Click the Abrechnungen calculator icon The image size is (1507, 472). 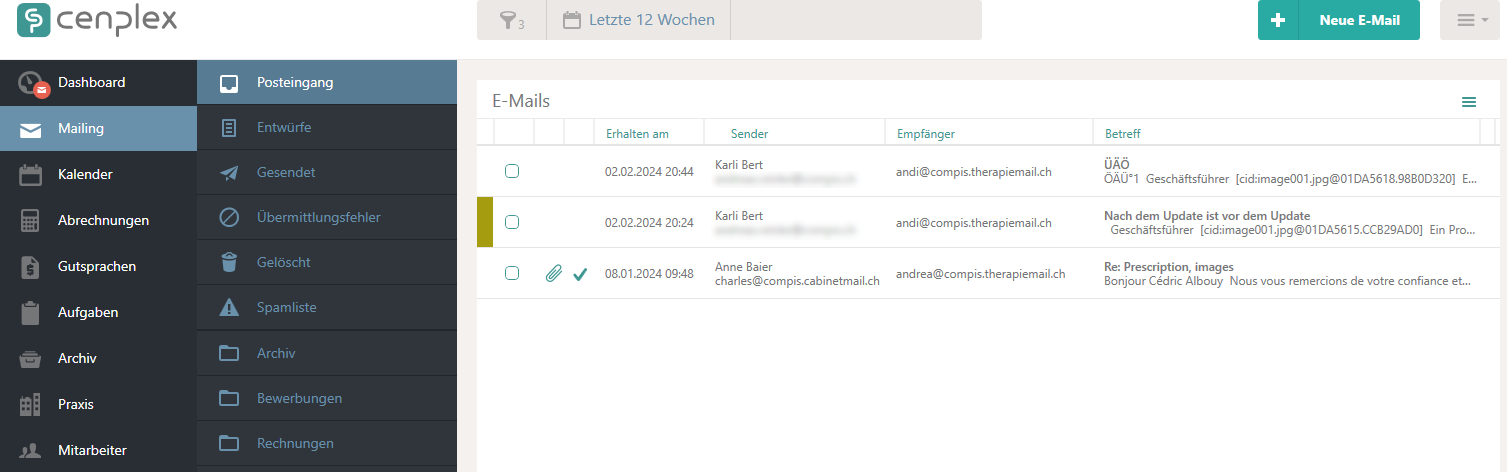[31, 221]
